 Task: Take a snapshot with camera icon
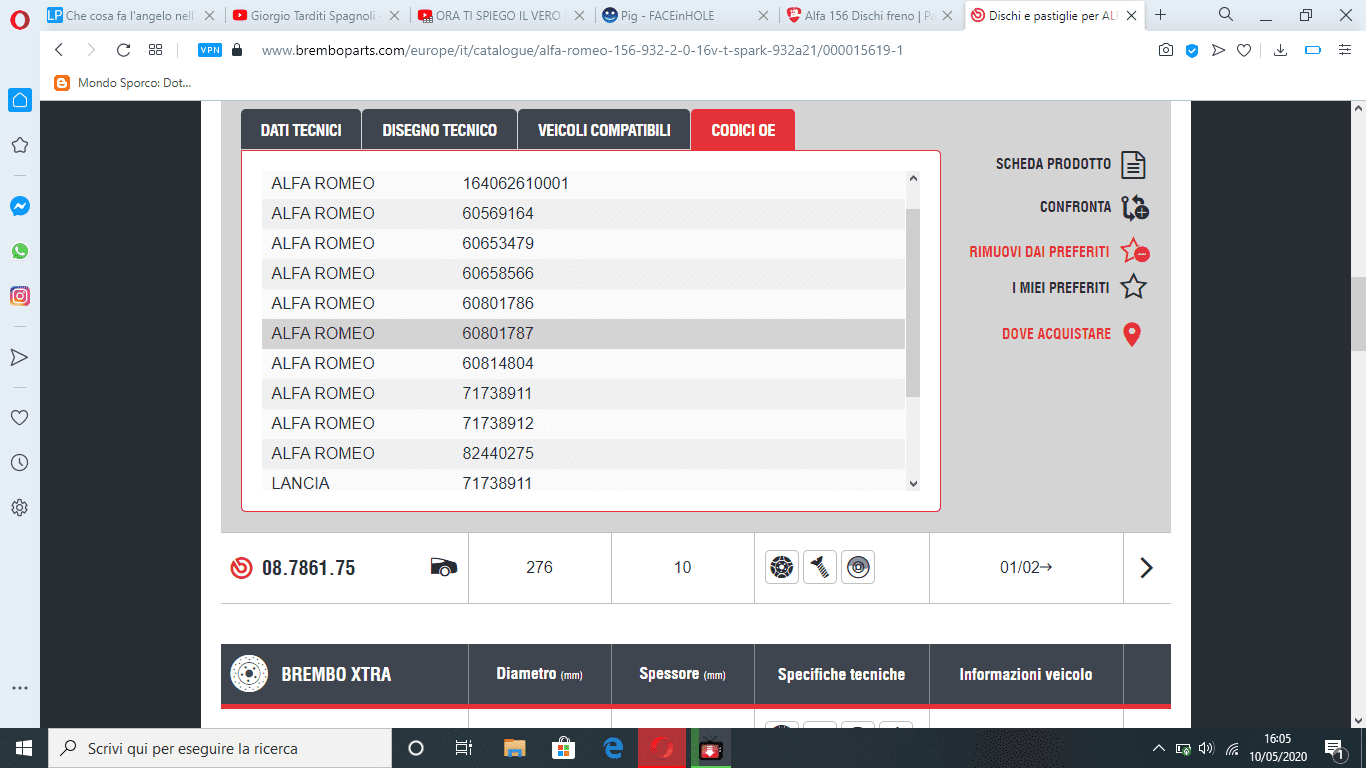point(1166,50)
